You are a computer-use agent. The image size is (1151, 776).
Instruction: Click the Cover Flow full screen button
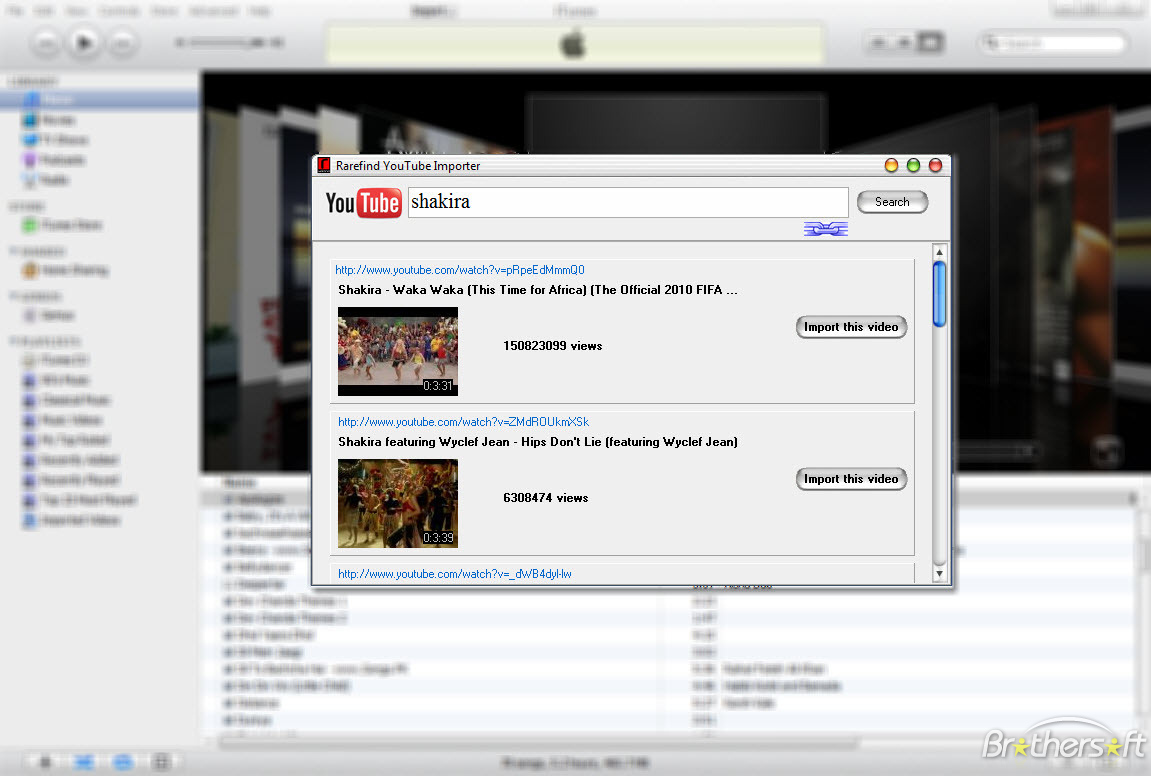(1105, 450)
